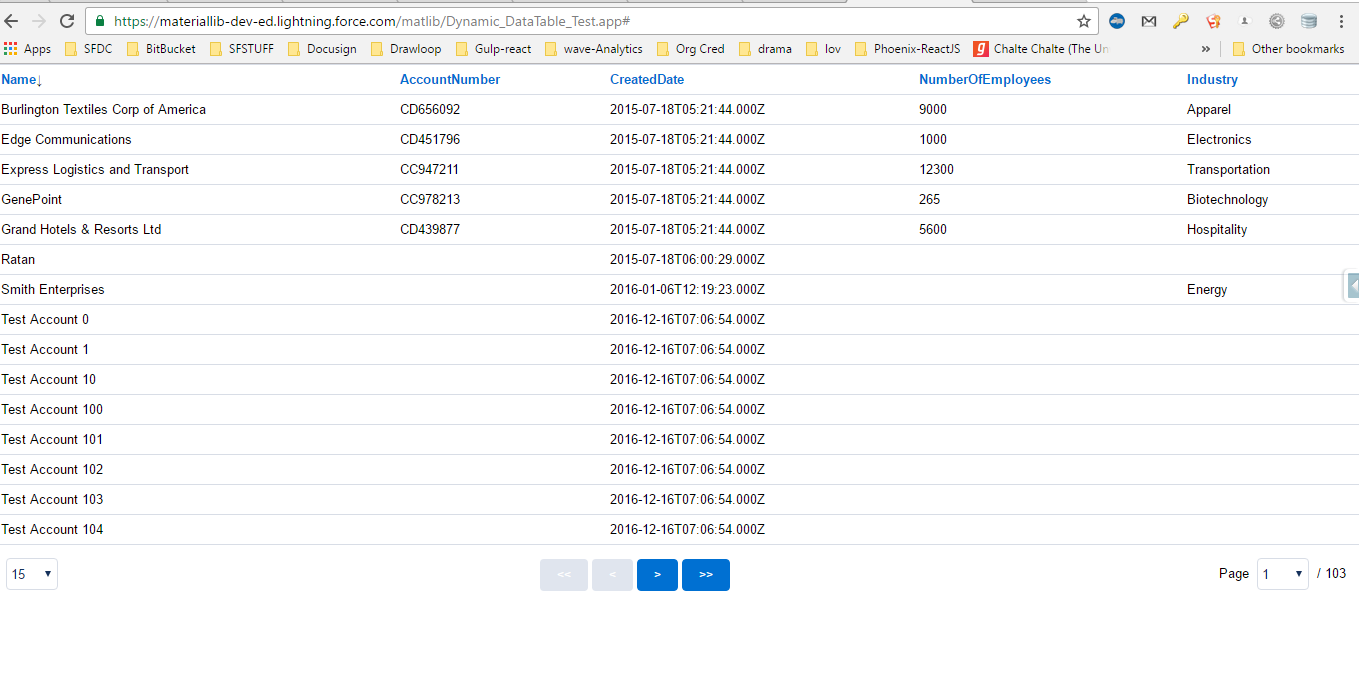
Task: Click the green secure lock icon
Action: point(99,21)
